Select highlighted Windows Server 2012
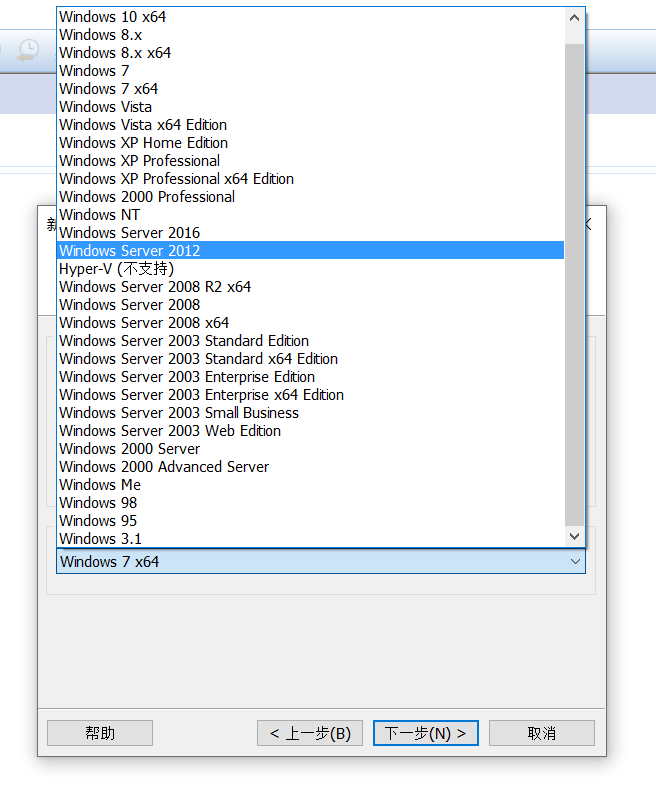The height and width of the screenshot is (789, 656). tap(310, 251)
